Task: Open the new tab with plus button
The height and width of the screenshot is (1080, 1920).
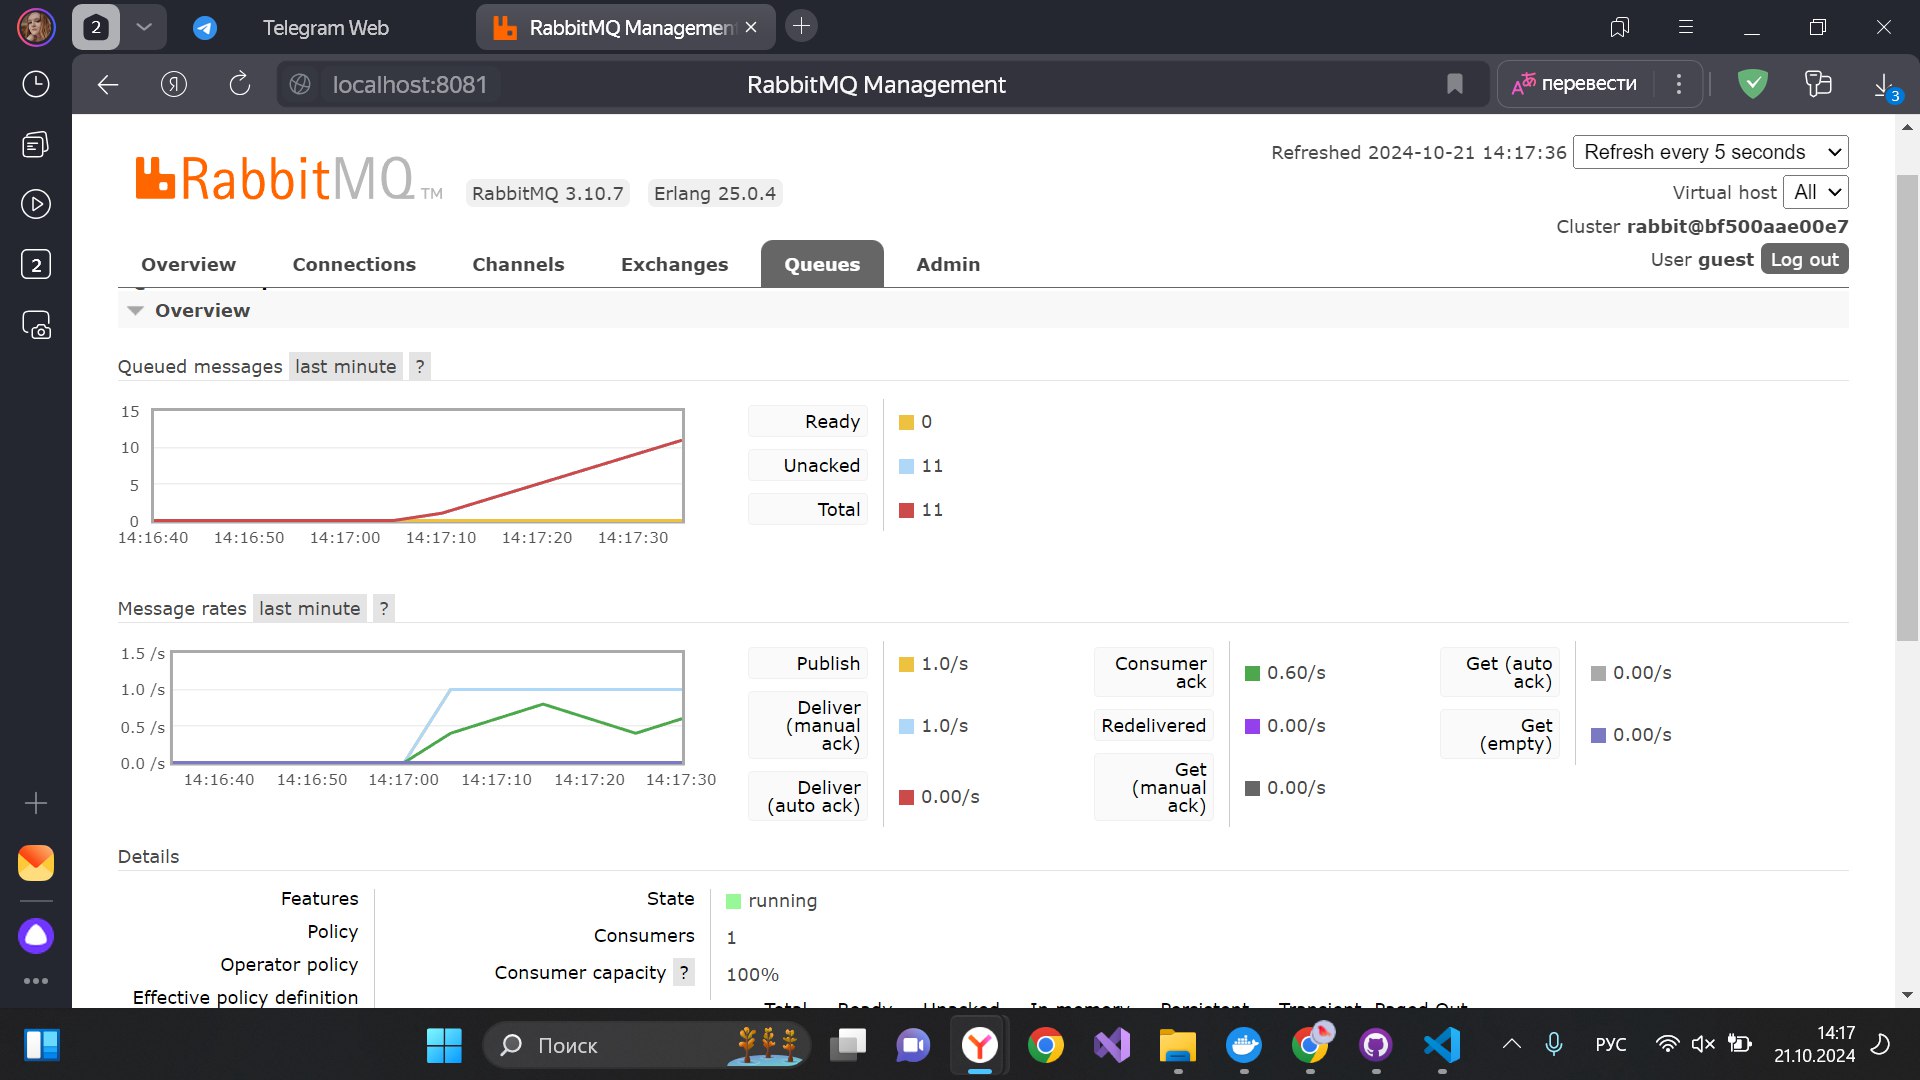Action: point(801,27)
